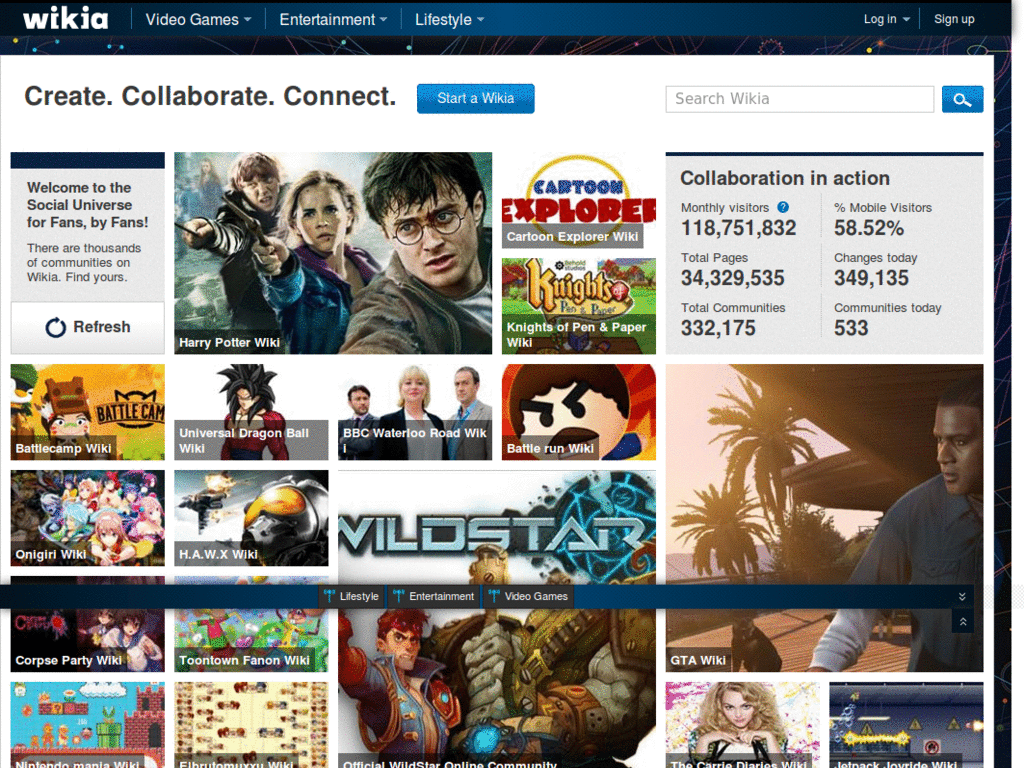The height and width of the screenshot is (768, 1024).
Task: Open the Onigiri Wiki tile
Action: (88, 518)
